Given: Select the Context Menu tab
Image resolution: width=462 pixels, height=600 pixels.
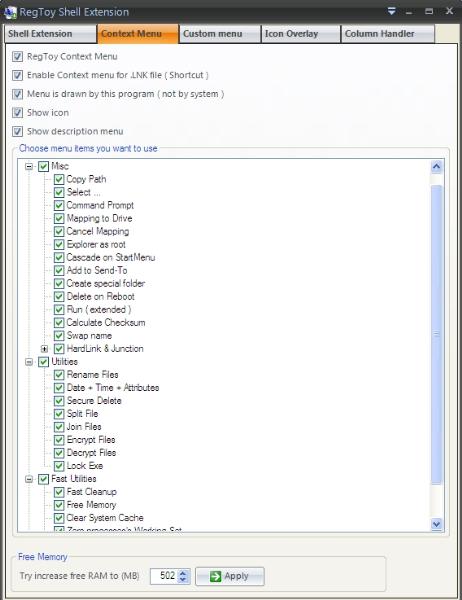Looking at the screenshot, I should pyautogui.click(x=138, y=34).
